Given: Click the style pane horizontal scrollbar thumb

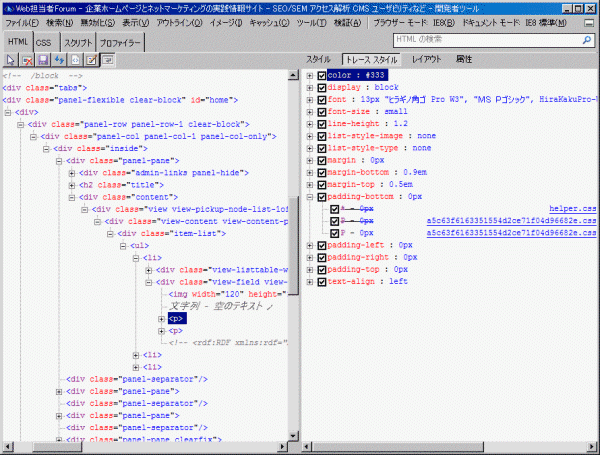Looking at the screenshot, I should tap(398, 447).
